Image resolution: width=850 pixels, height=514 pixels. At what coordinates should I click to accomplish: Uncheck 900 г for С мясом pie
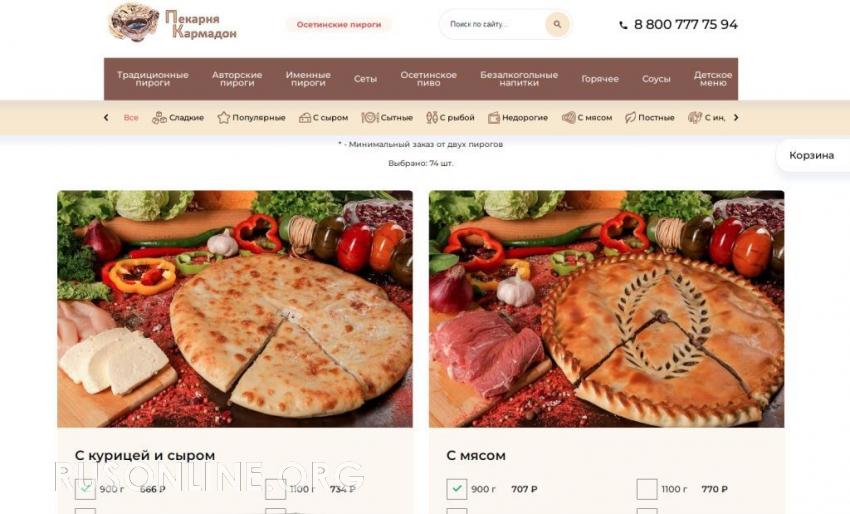tap(456, 489)
